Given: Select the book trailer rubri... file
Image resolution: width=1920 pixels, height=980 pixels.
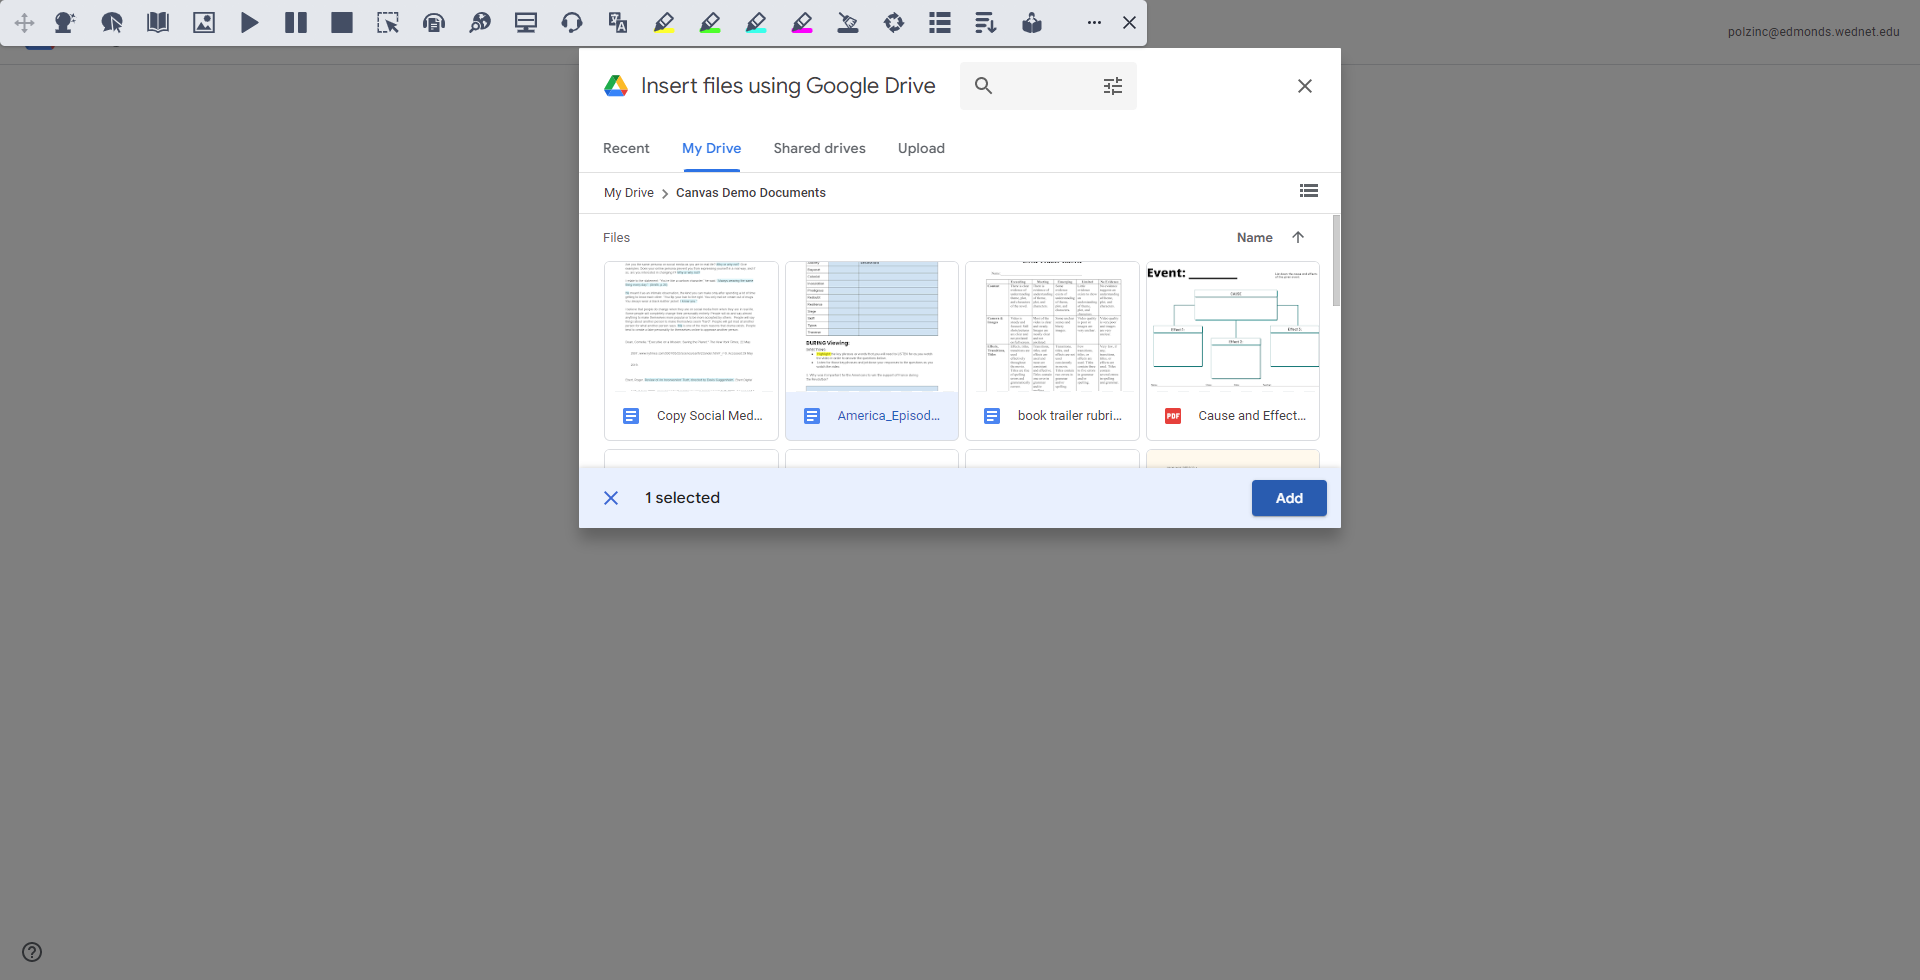Looking at the screenshot, I should click(x=1052, y=351).
